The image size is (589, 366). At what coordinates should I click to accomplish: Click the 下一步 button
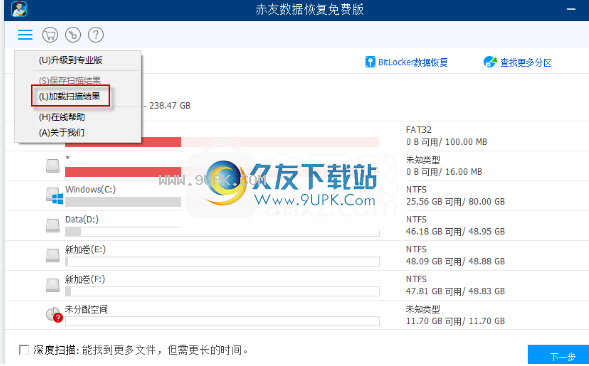[558, 355]
